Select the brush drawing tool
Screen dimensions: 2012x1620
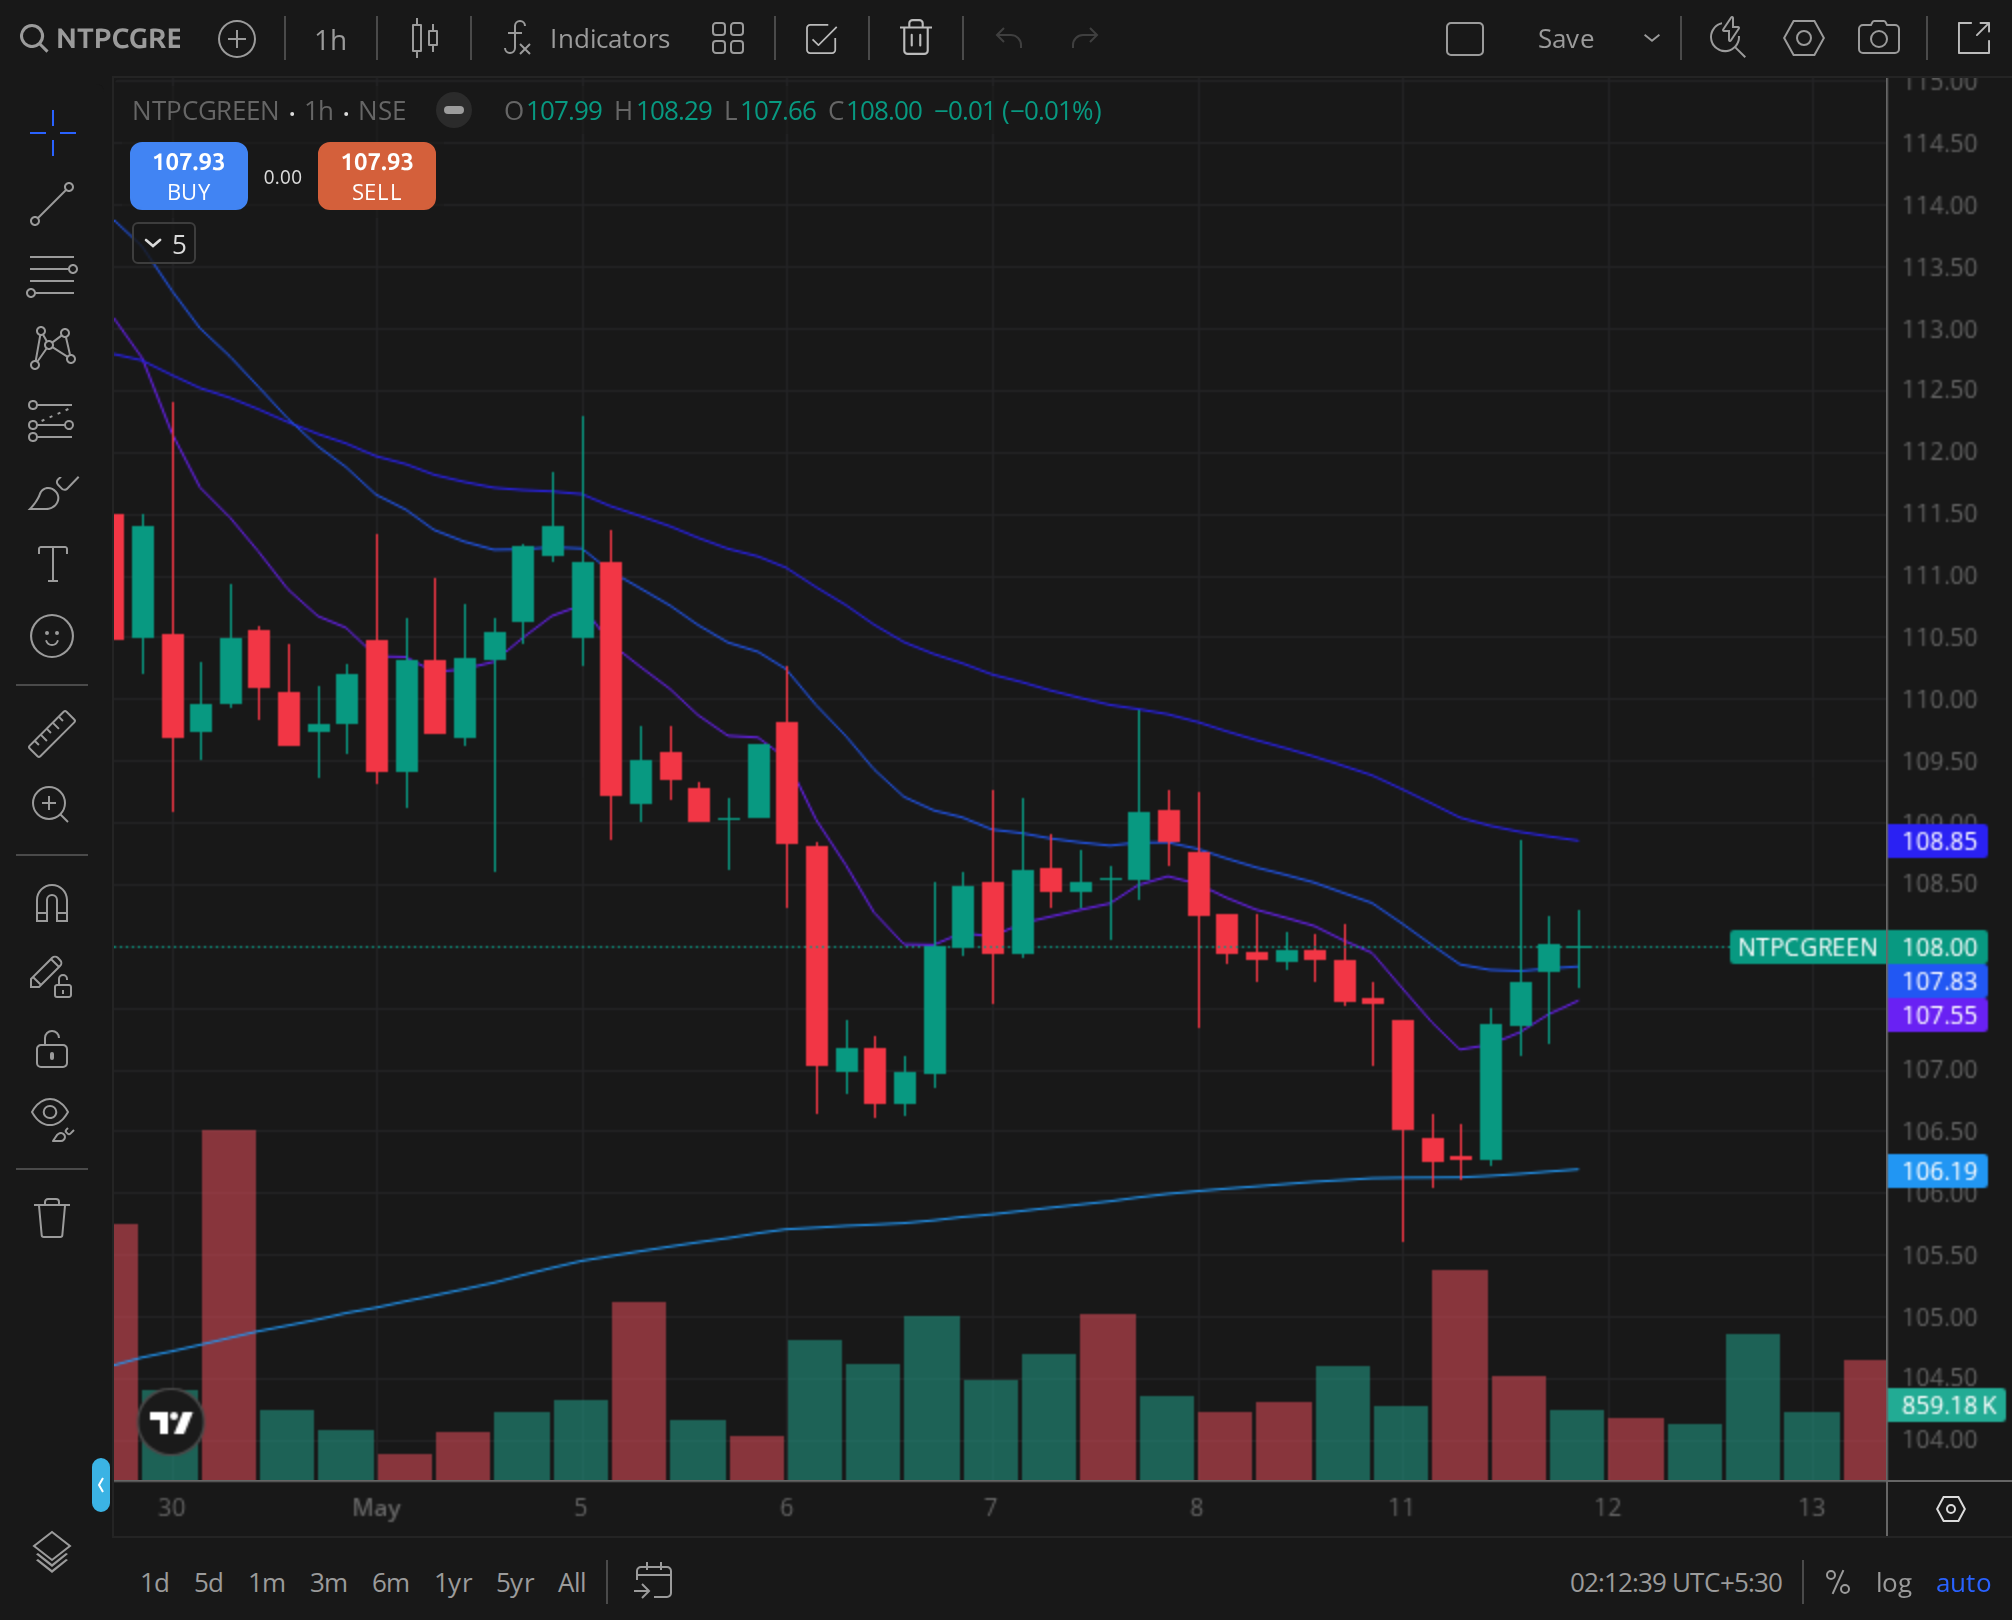pos(52,492)
